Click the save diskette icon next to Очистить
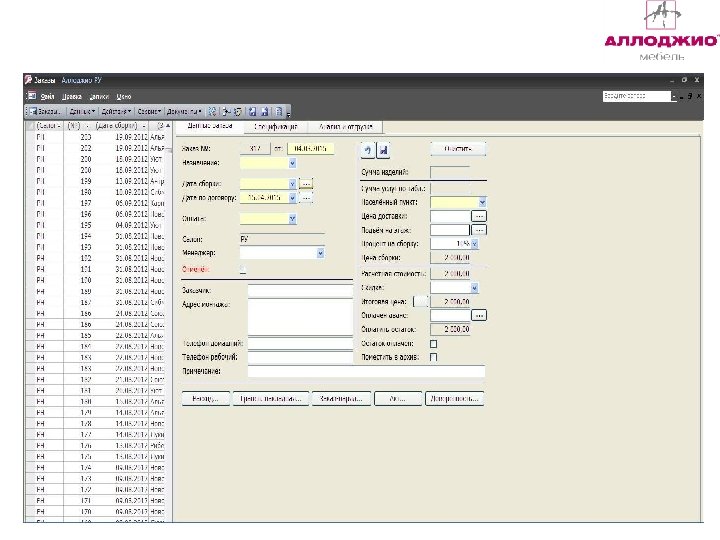Screen dimensions: 720x540 click(x=383, y=150)
